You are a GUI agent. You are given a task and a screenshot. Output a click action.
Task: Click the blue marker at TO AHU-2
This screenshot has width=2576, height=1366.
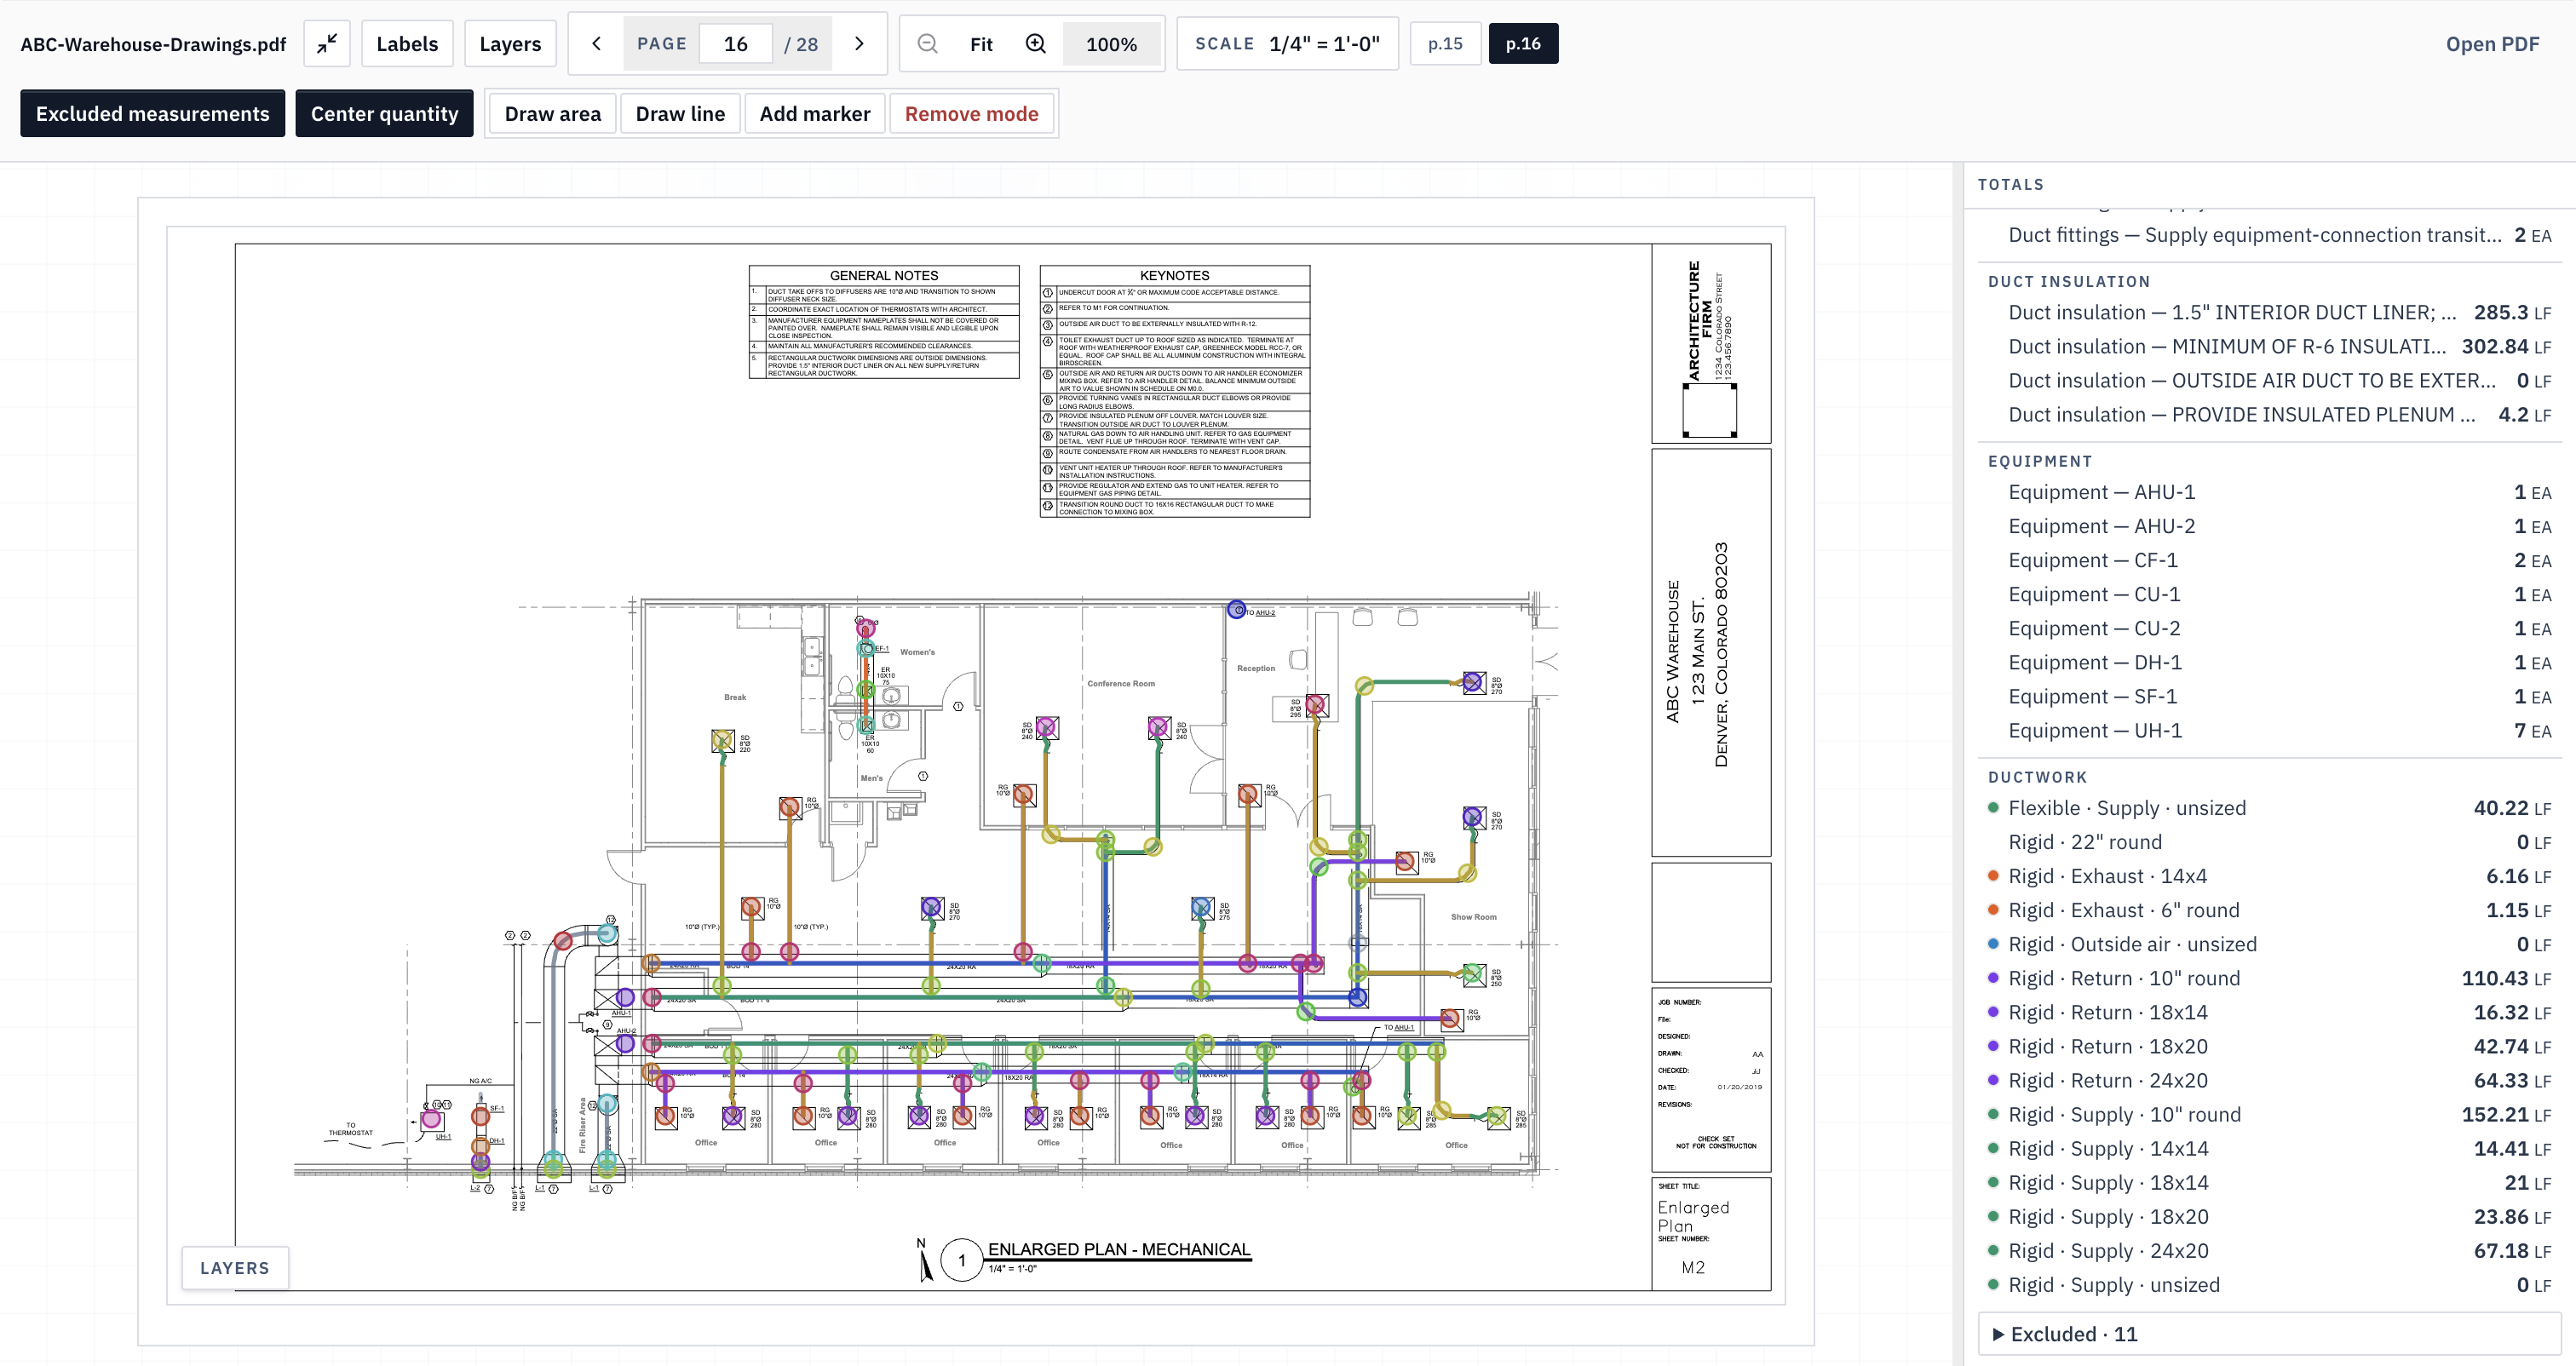[x=1237, y=610]
